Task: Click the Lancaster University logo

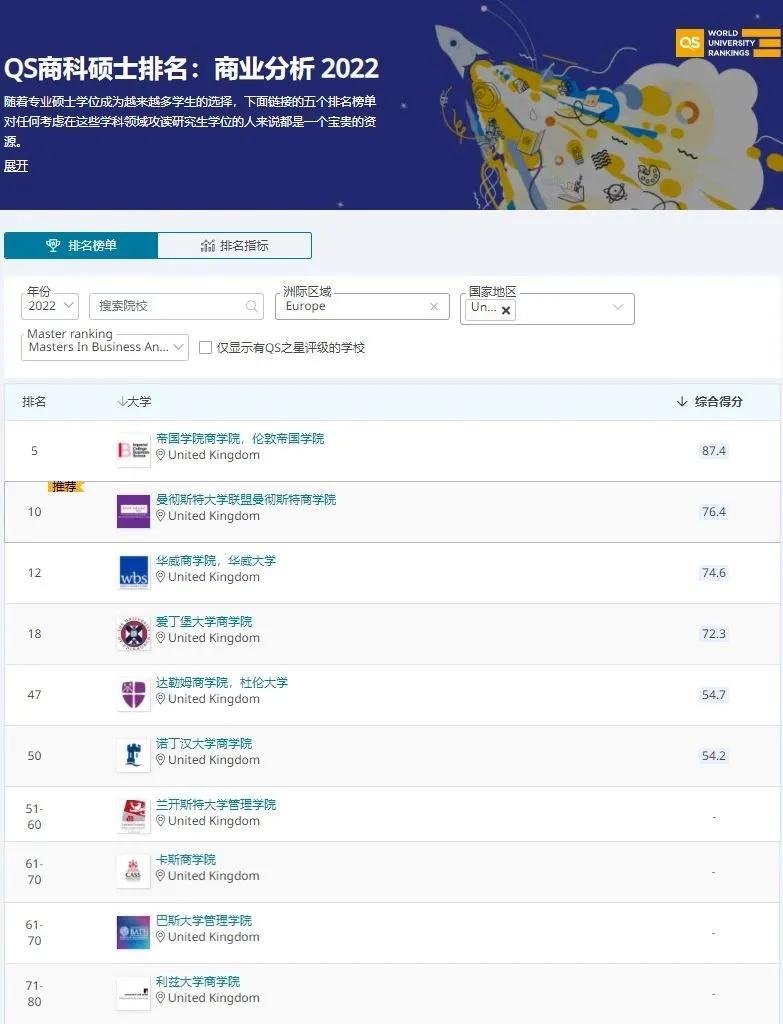Action: point(133,816)
